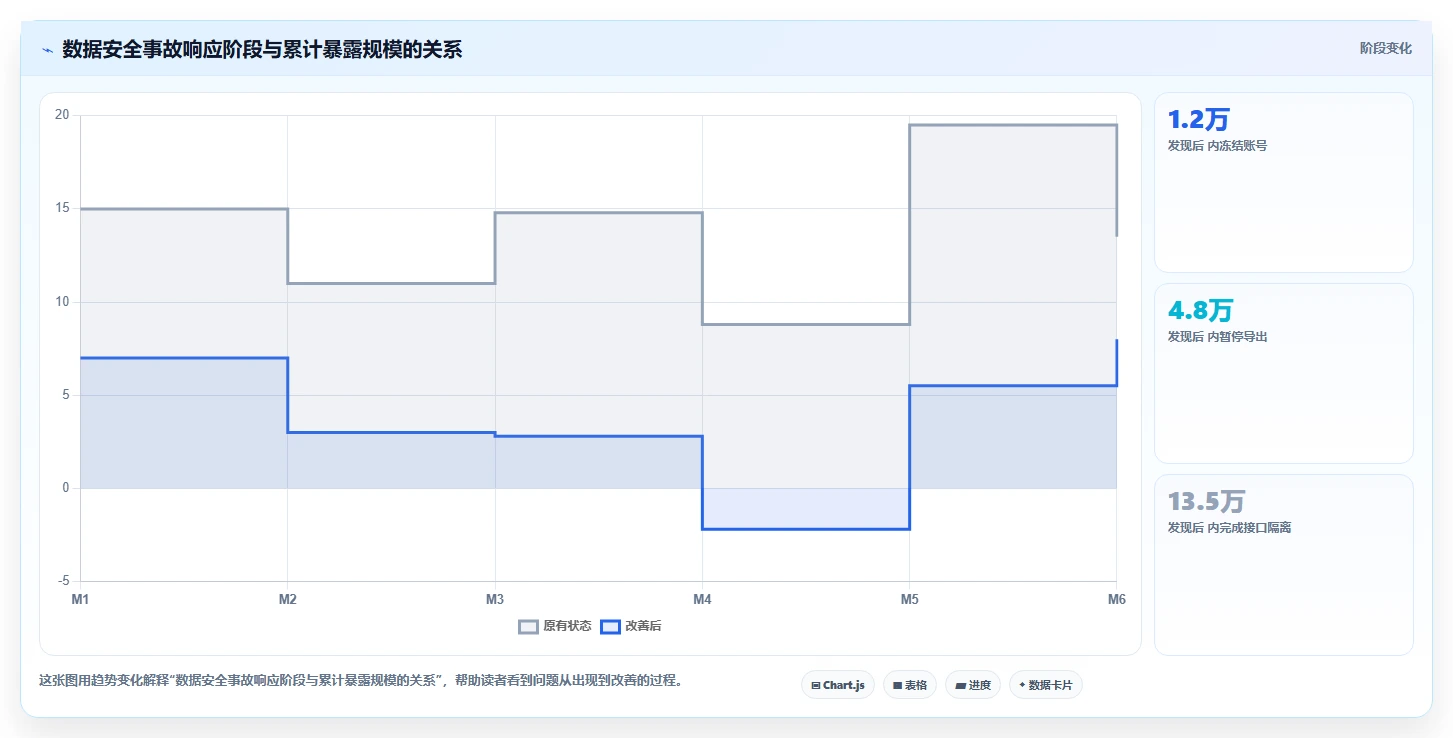Click the blue line's negative M4-M5 segment
Viewport: 1453px width, 738px height.
click(x=806, y=529)
